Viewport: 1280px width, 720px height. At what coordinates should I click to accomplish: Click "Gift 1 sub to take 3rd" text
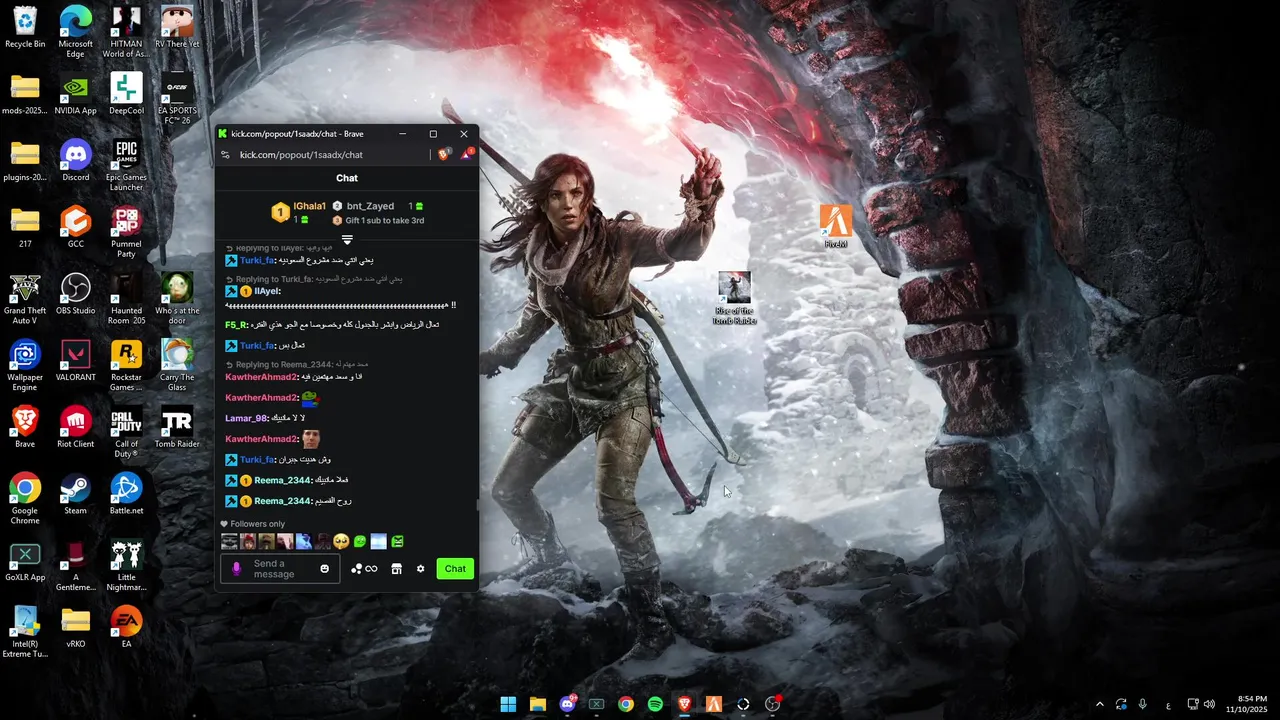click(385, 220)
